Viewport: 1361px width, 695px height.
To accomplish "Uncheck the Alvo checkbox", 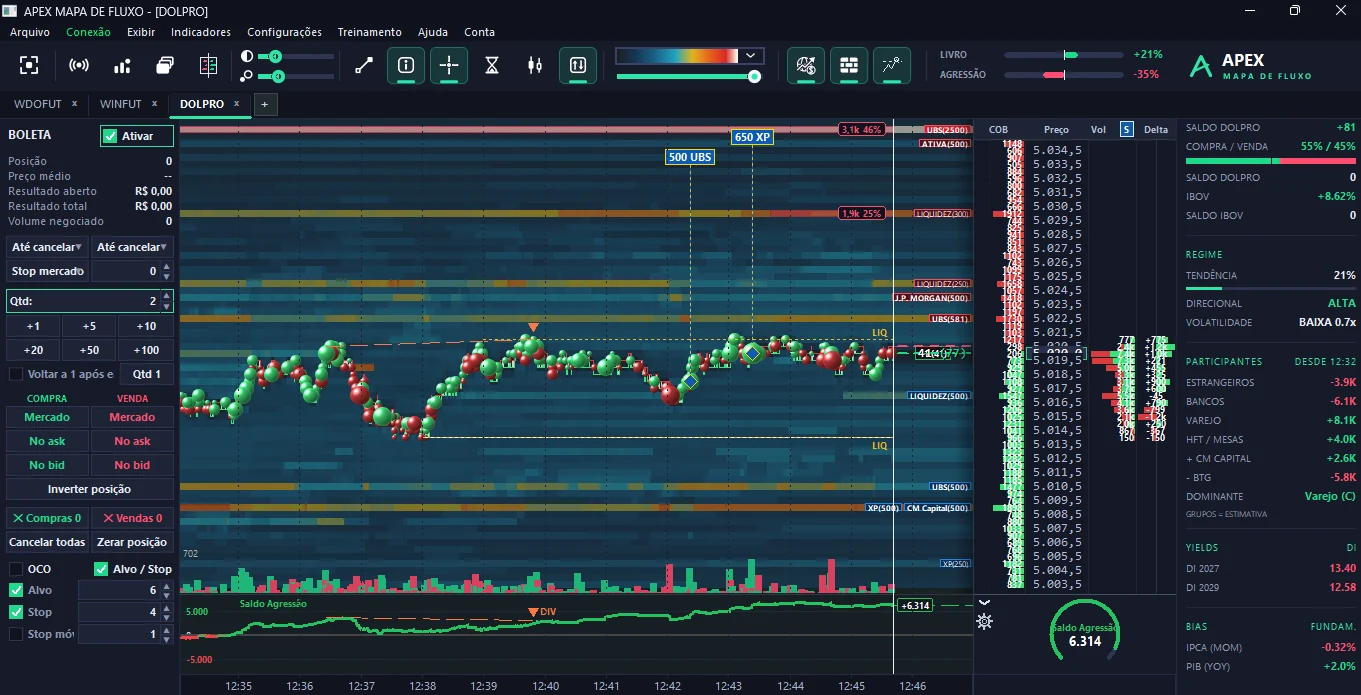I will 16,590.
